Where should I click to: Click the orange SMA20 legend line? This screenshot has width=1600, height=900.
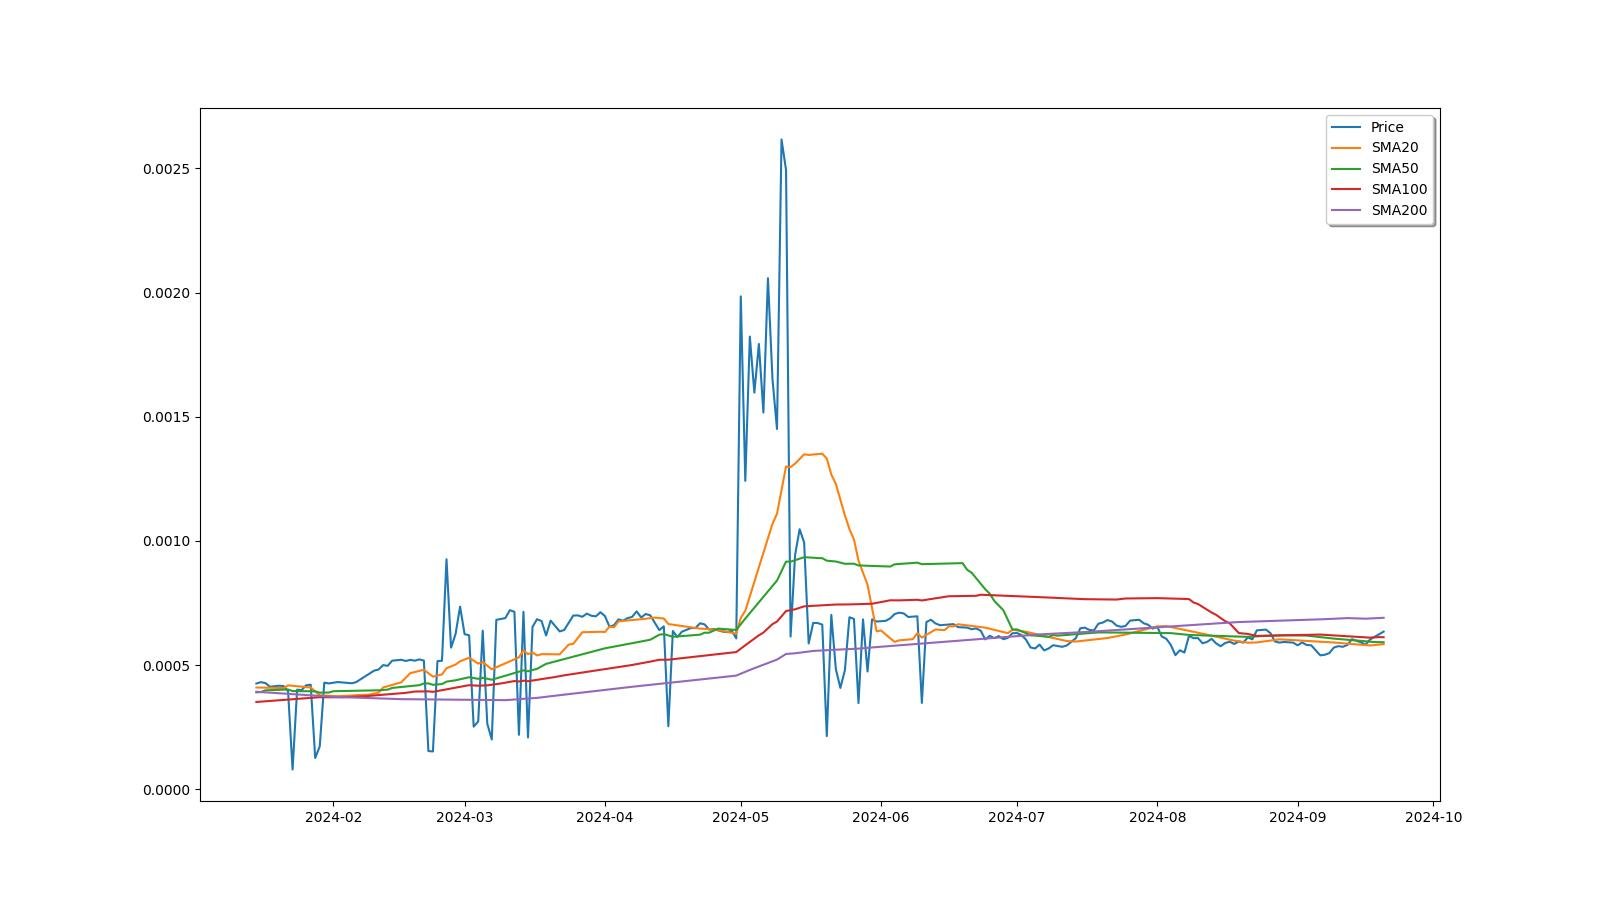(1347, 148)
